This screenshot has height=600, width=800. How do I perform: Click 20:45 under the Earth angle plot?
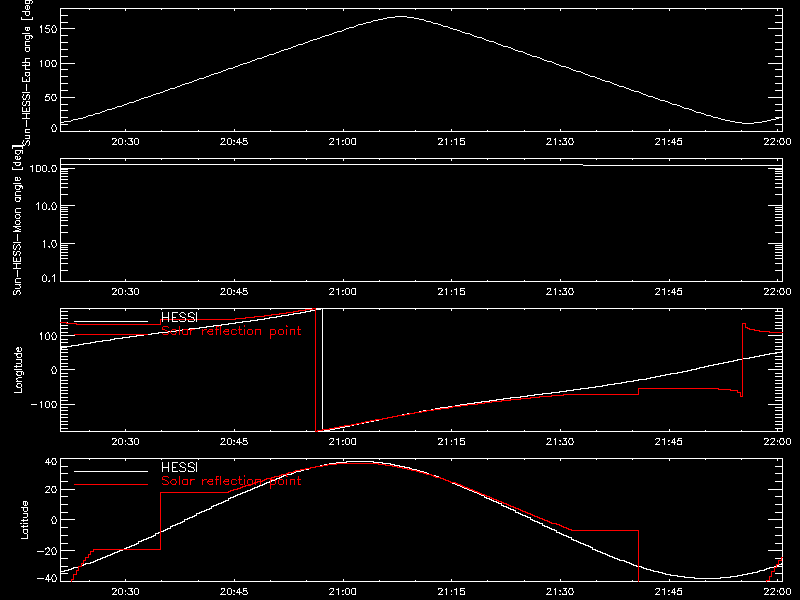tap(234, 141)
